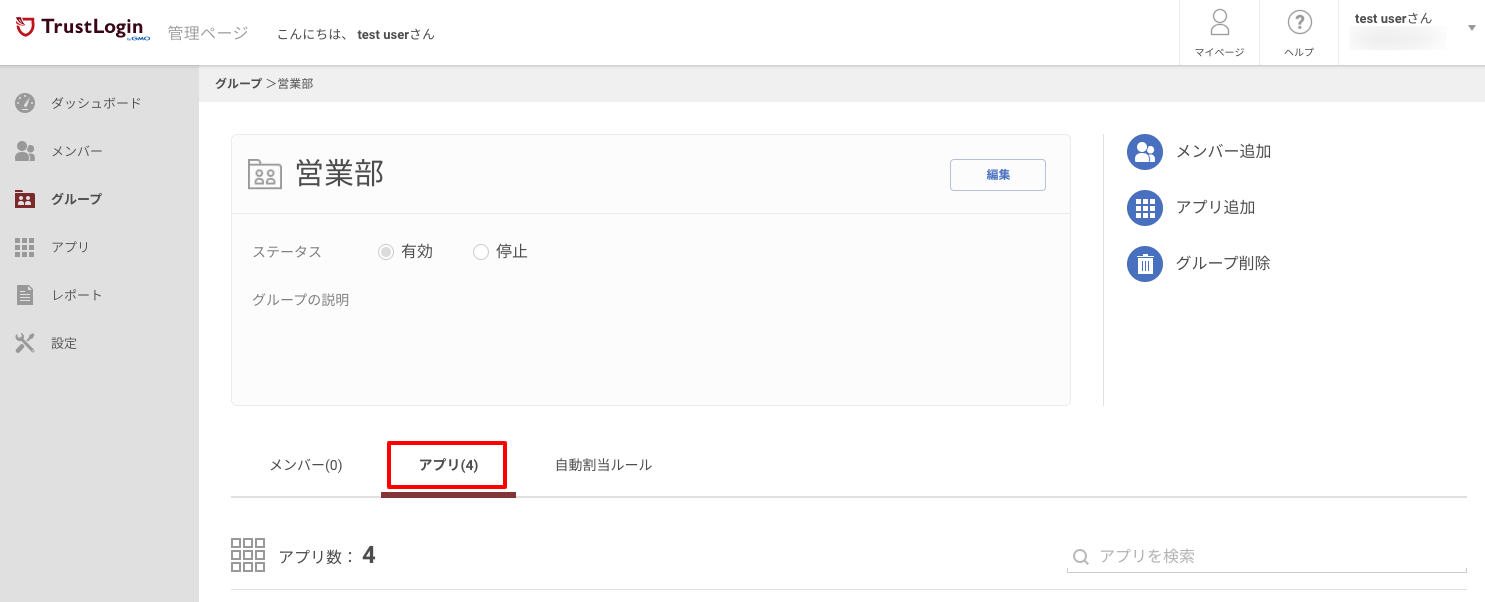Click the アプリ数 grid icon
Screen dimensions: 1485x602
(x=248, y=555)
